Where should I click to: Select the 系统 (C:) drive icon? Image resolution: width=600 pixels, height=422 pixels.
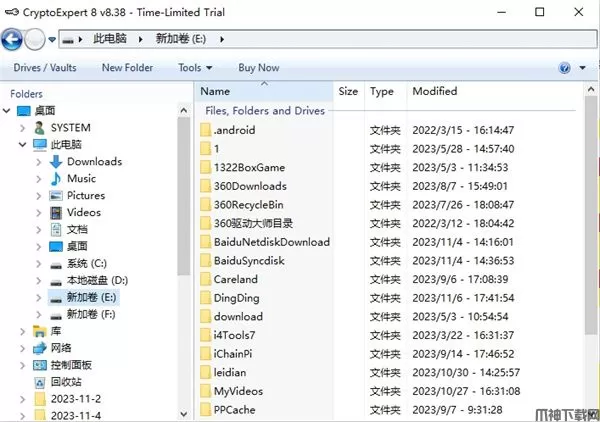(56, 265)
